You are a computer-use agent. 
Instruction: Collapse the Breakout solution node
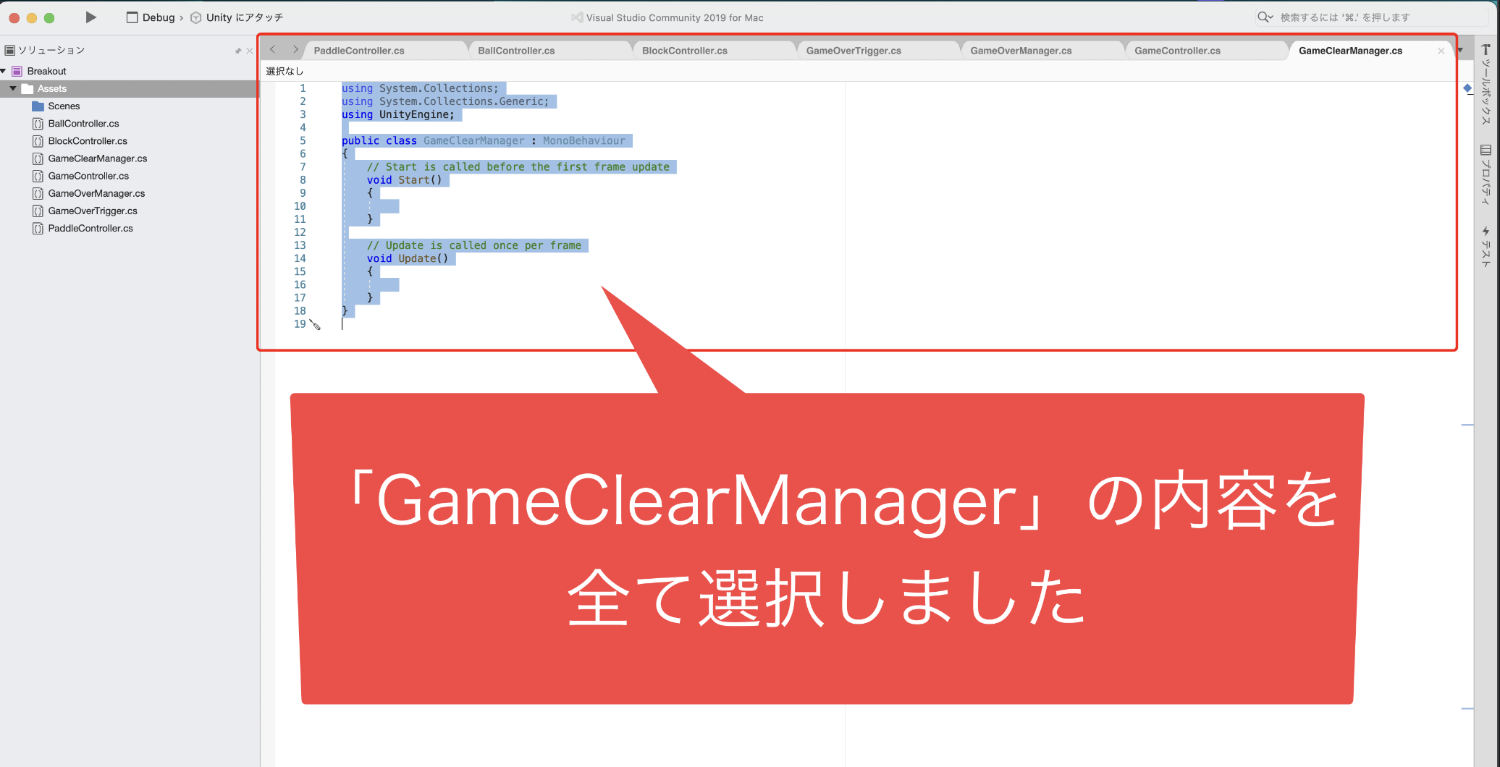pyautogui.click(x=4, y=71)
